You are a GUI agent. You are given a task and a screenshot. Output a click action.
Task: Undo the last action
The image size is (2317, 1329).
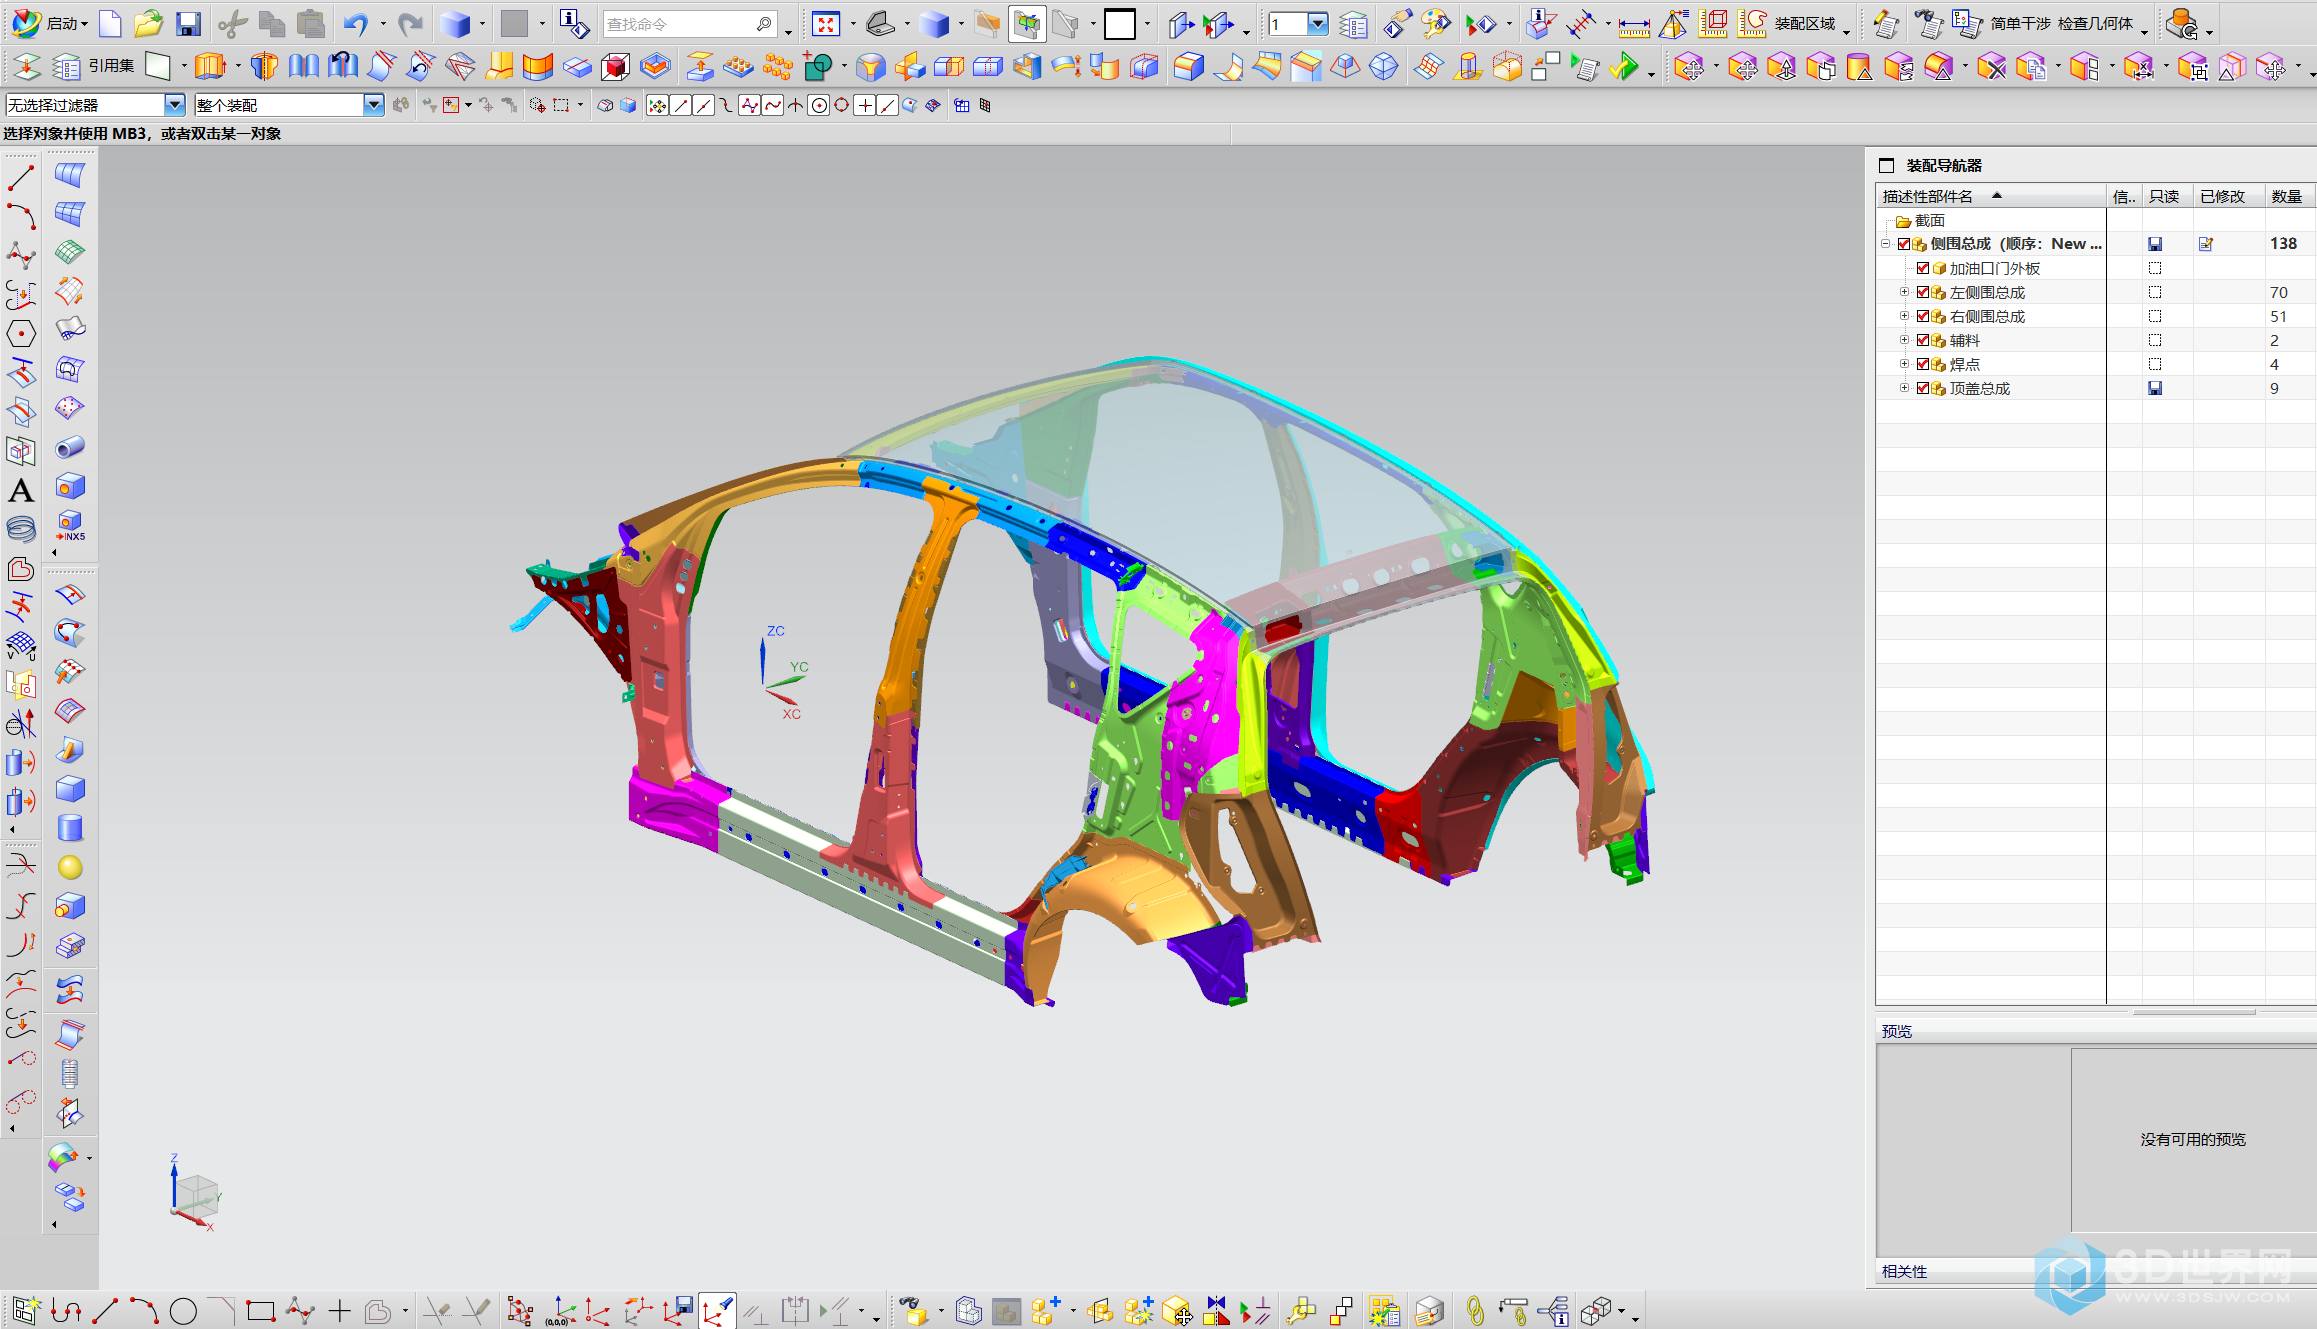coord(355,23)
